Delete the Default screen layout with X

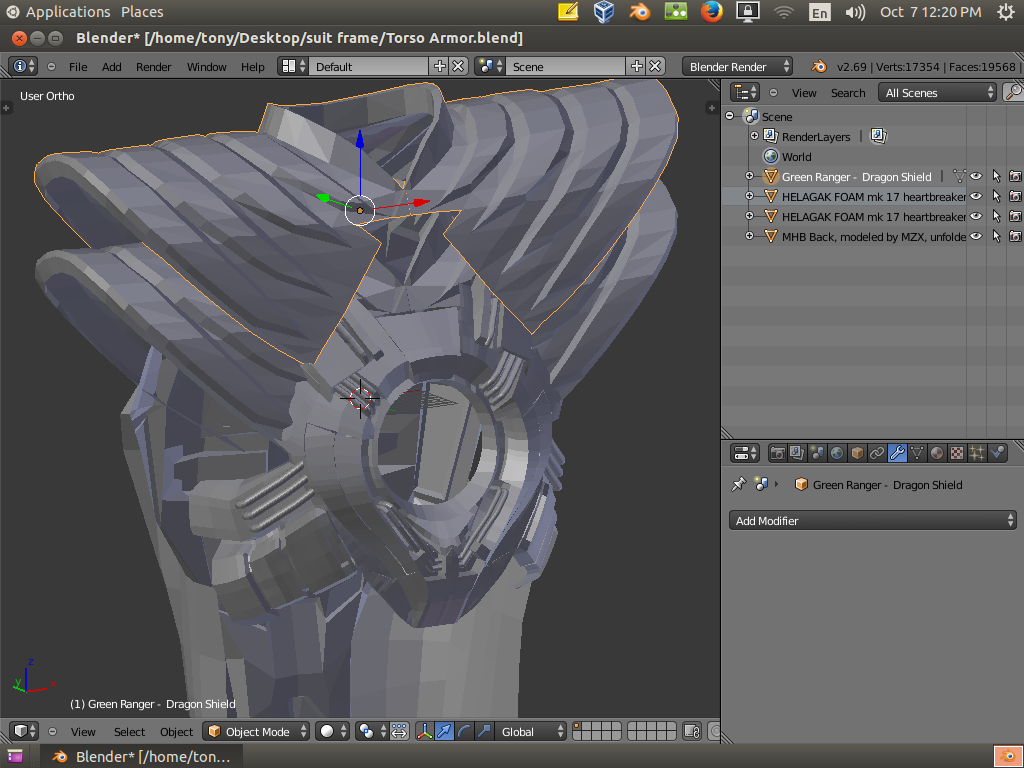pyautogui.click(x=458, y=66)
